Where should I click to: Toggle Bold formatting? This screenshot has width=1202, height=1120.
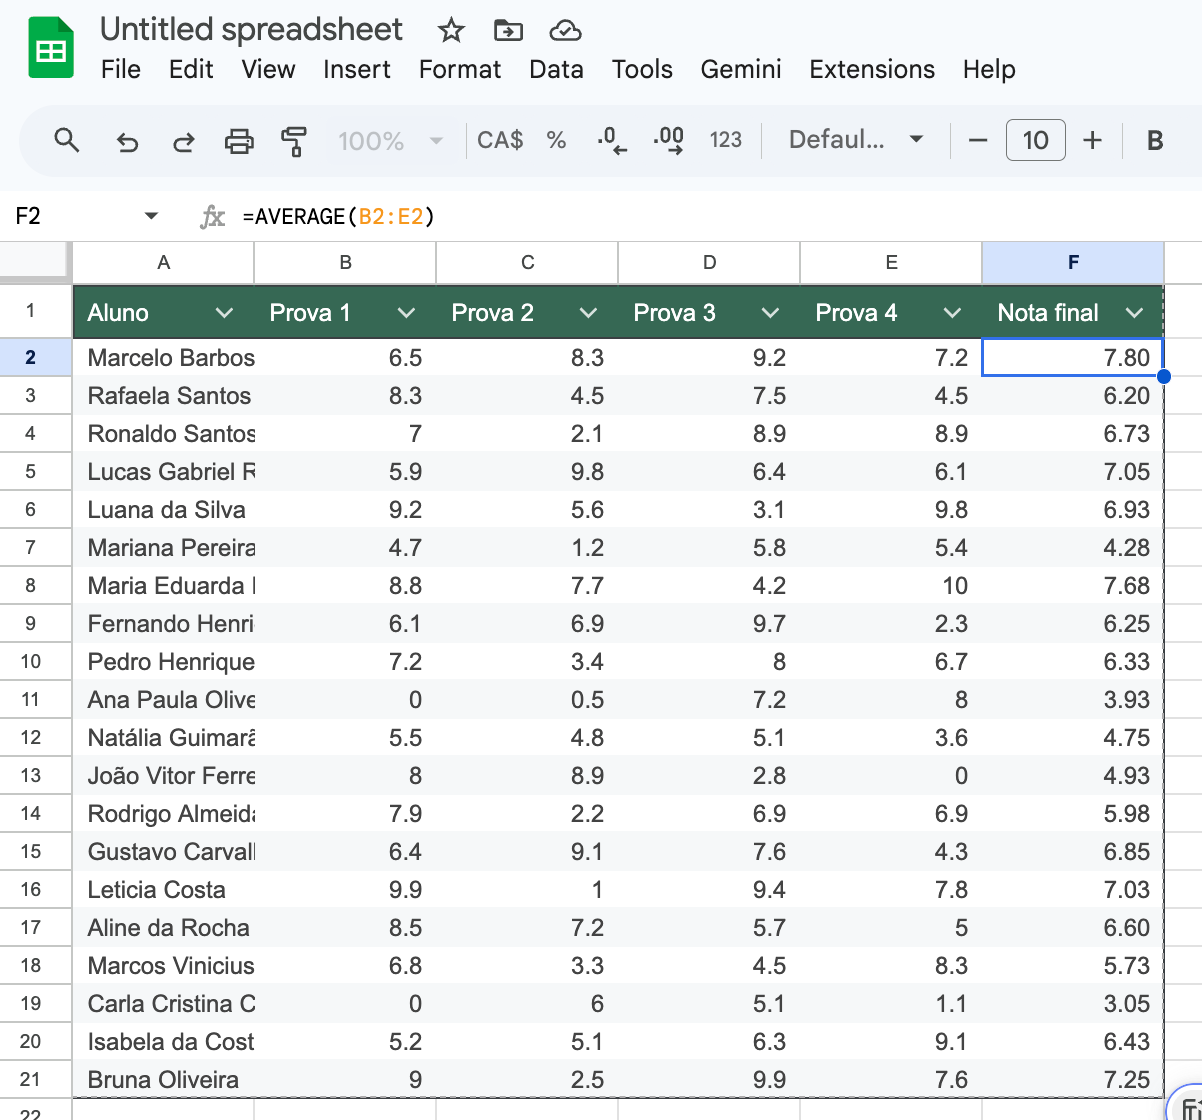click(1155, 140)
